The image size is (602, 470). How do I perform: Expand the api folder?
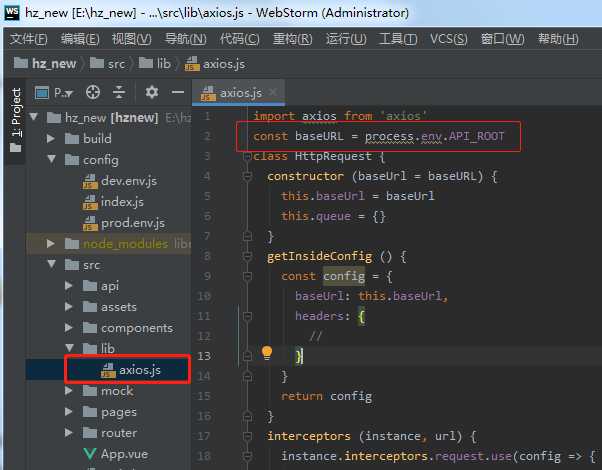tap(69, 285)
